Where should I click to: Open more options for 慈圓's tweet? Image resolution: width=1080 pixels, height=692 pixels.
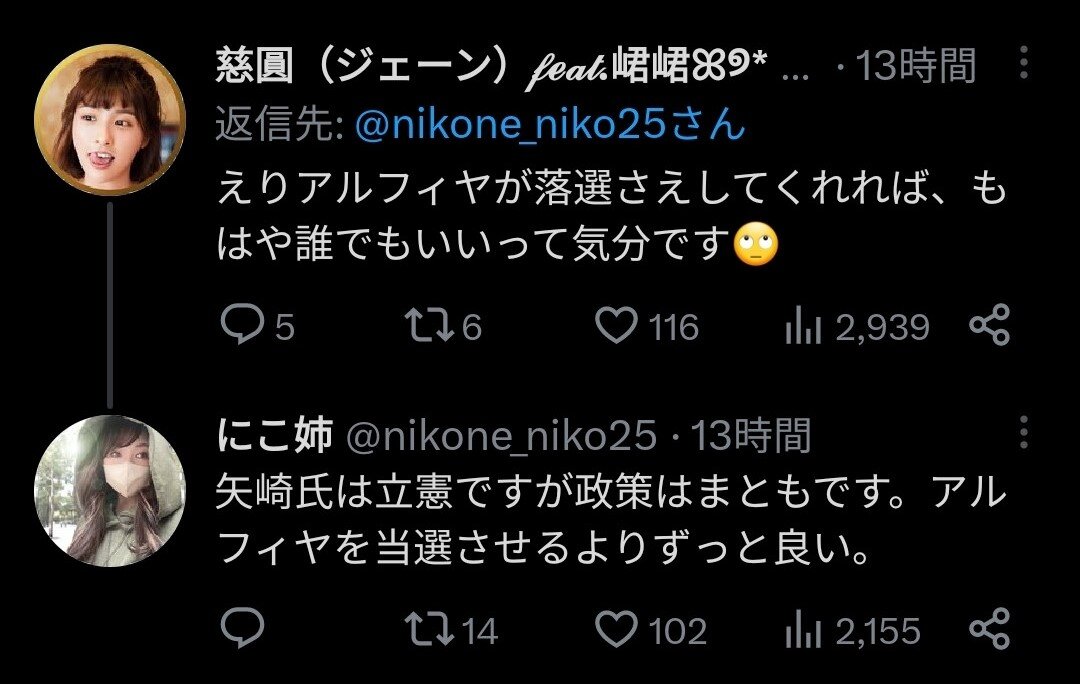[x=1024, y=63]
